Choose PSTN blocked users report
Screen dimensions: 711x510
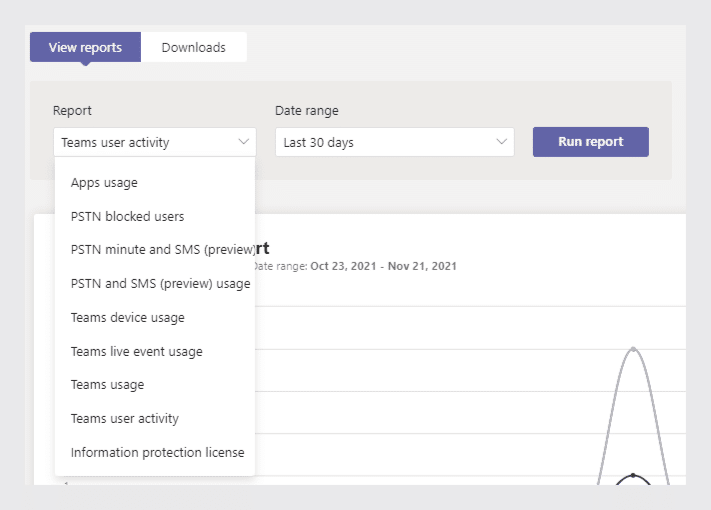point(155,217)
